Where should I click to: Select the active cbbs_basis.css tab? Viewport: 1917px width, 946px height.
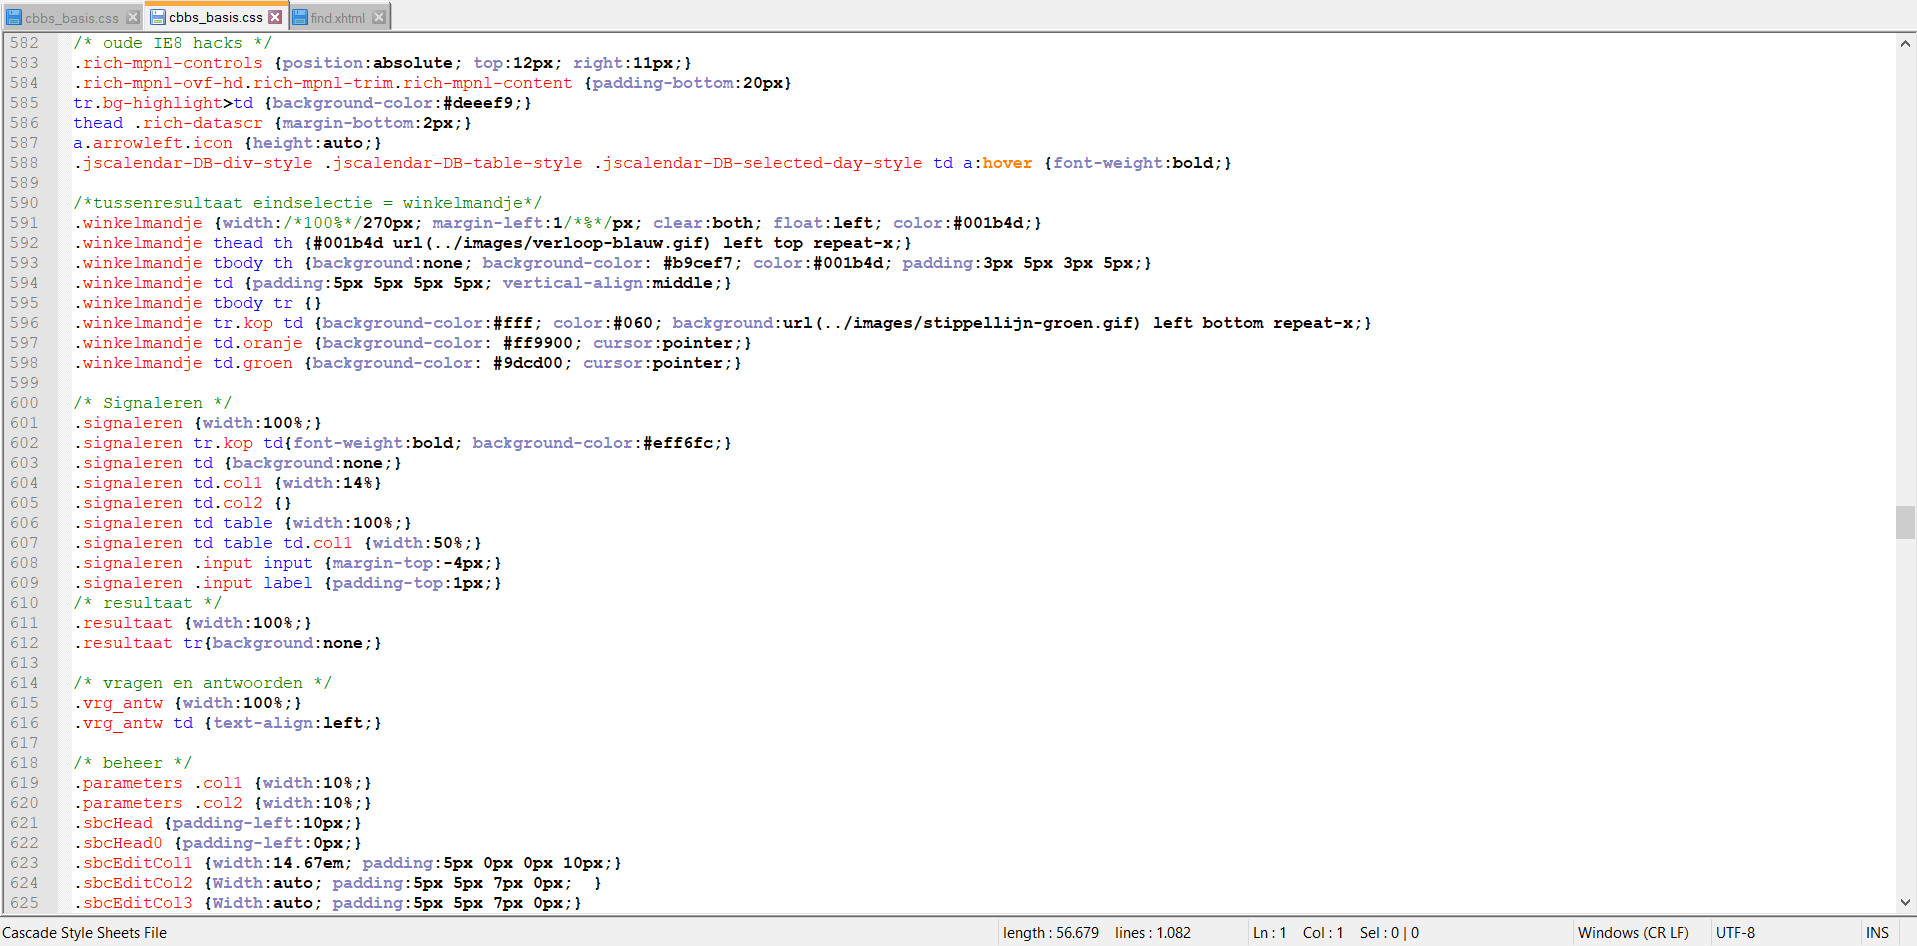(x=216, y=17)
